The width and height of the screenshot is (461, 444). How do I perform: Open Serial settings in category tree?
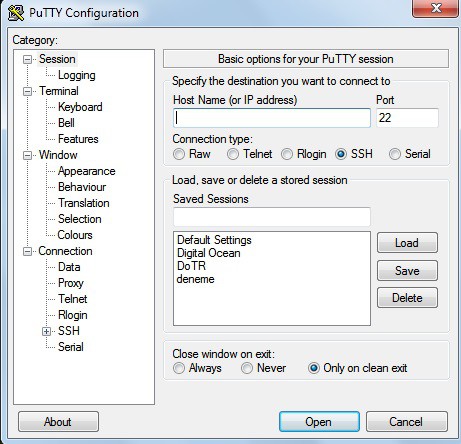71,347
